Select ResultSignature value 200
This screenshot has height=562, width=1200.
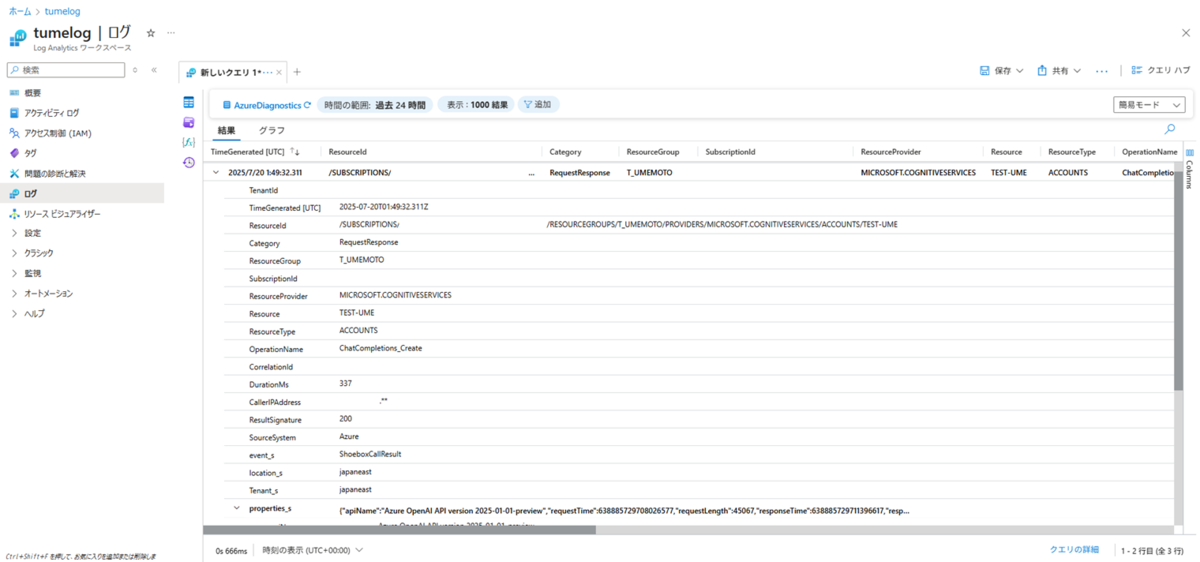tap(346, 419)
